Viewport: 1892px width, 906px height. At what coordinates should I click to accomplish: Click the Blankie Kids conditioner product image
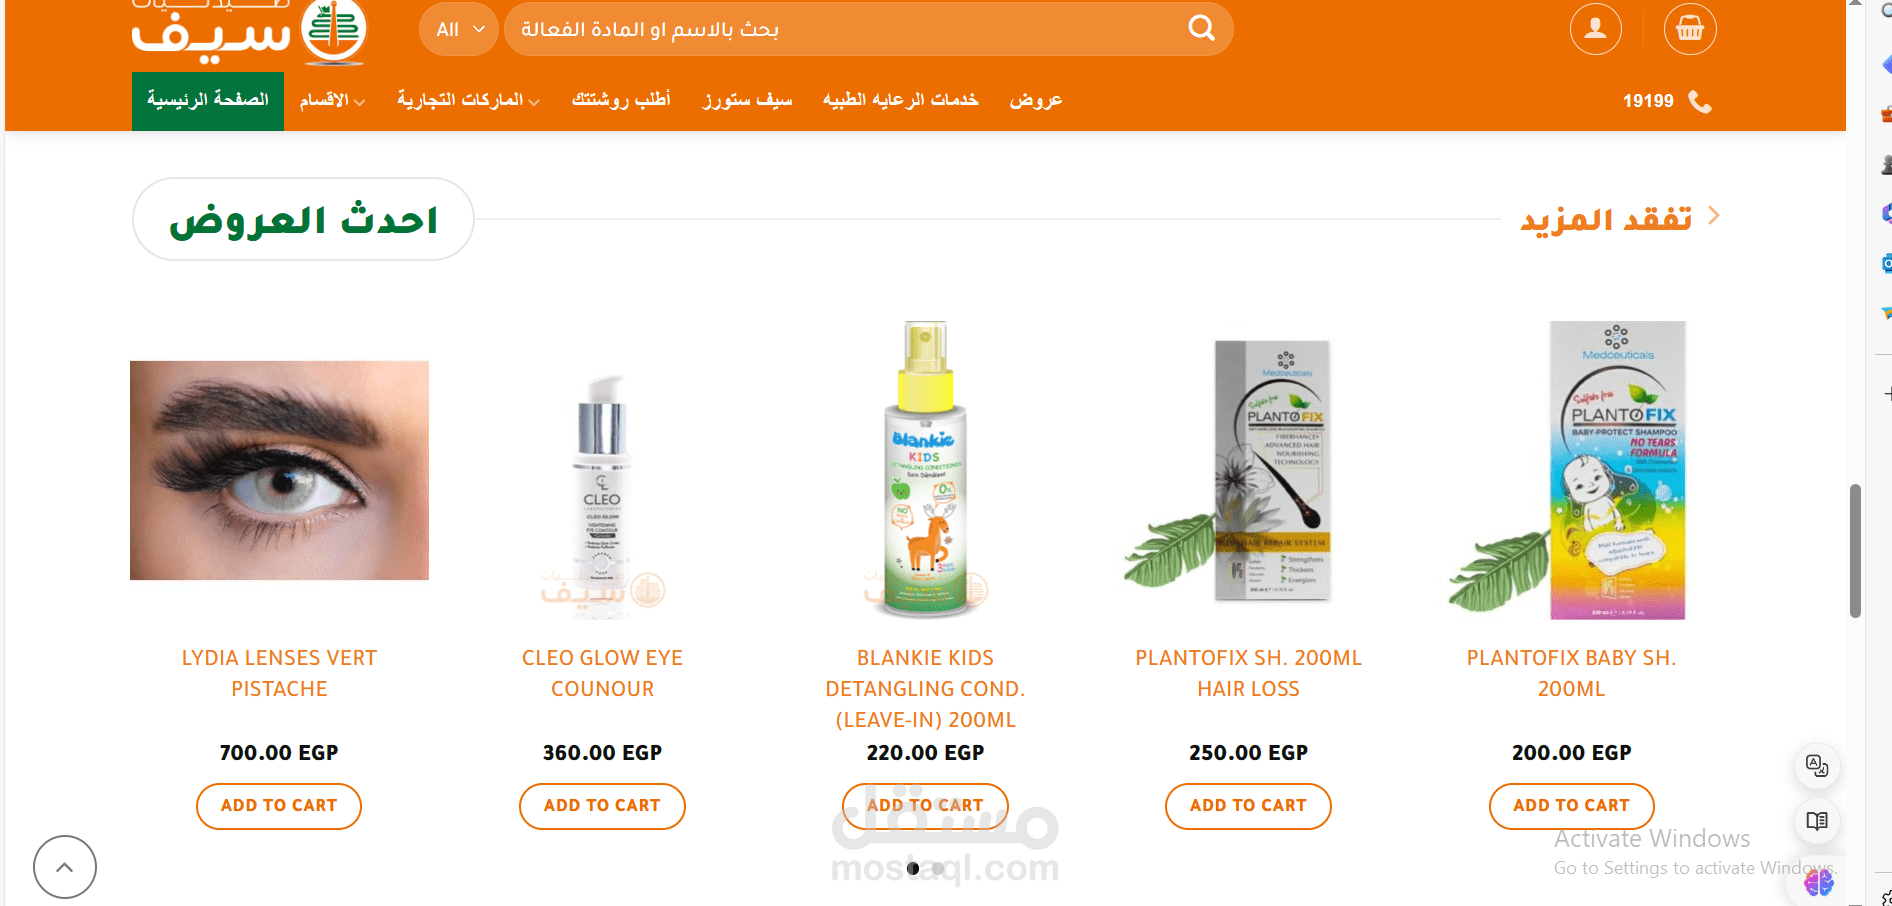coord(926,469)
